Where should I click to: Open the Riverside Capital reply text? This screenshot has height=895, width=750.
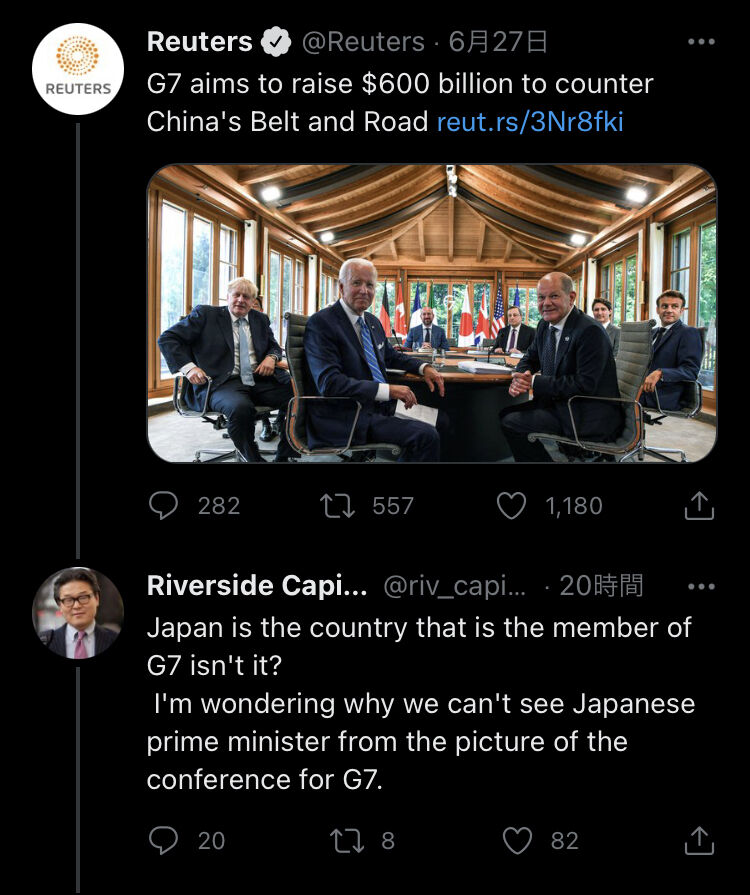click(x=420, y=704)
